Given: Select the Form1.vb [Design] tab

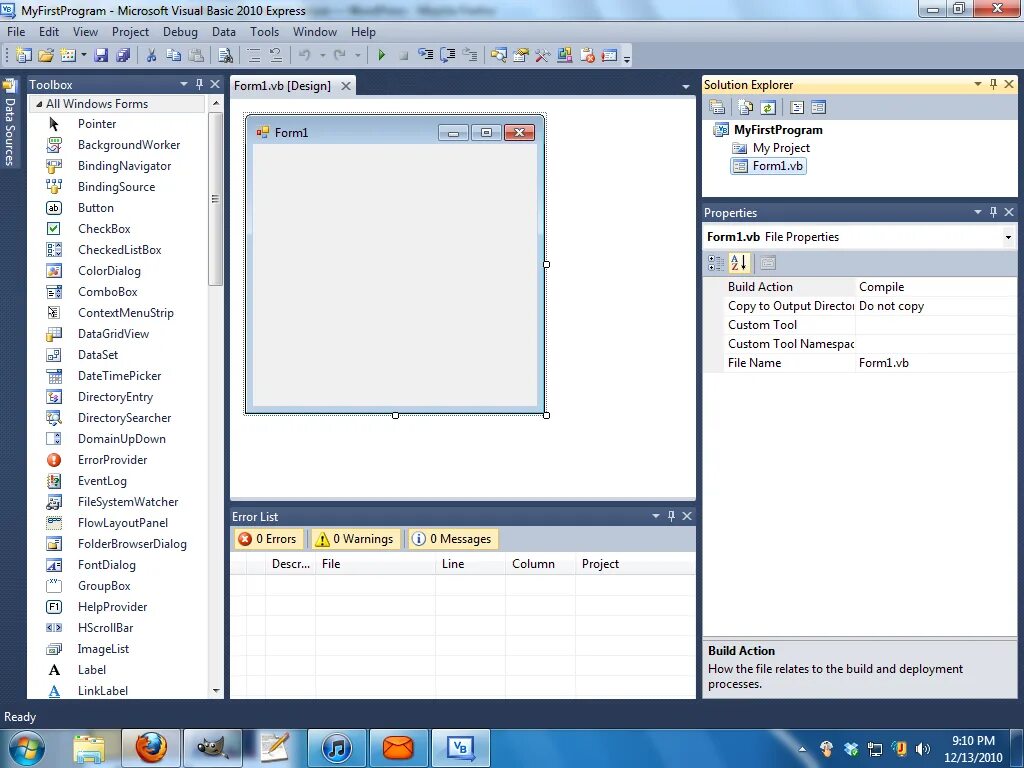Looking at the screenshot, I should tap(282, 86).
